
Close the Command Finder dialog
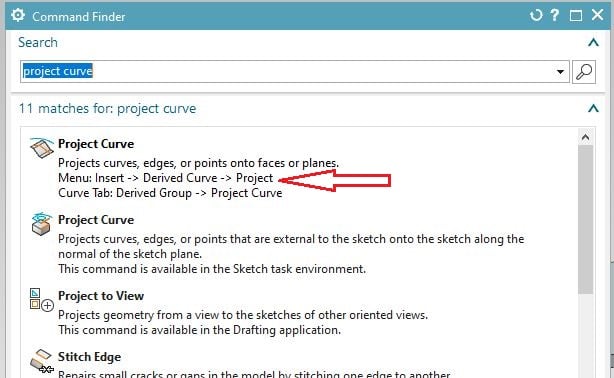tap(598, 15)
